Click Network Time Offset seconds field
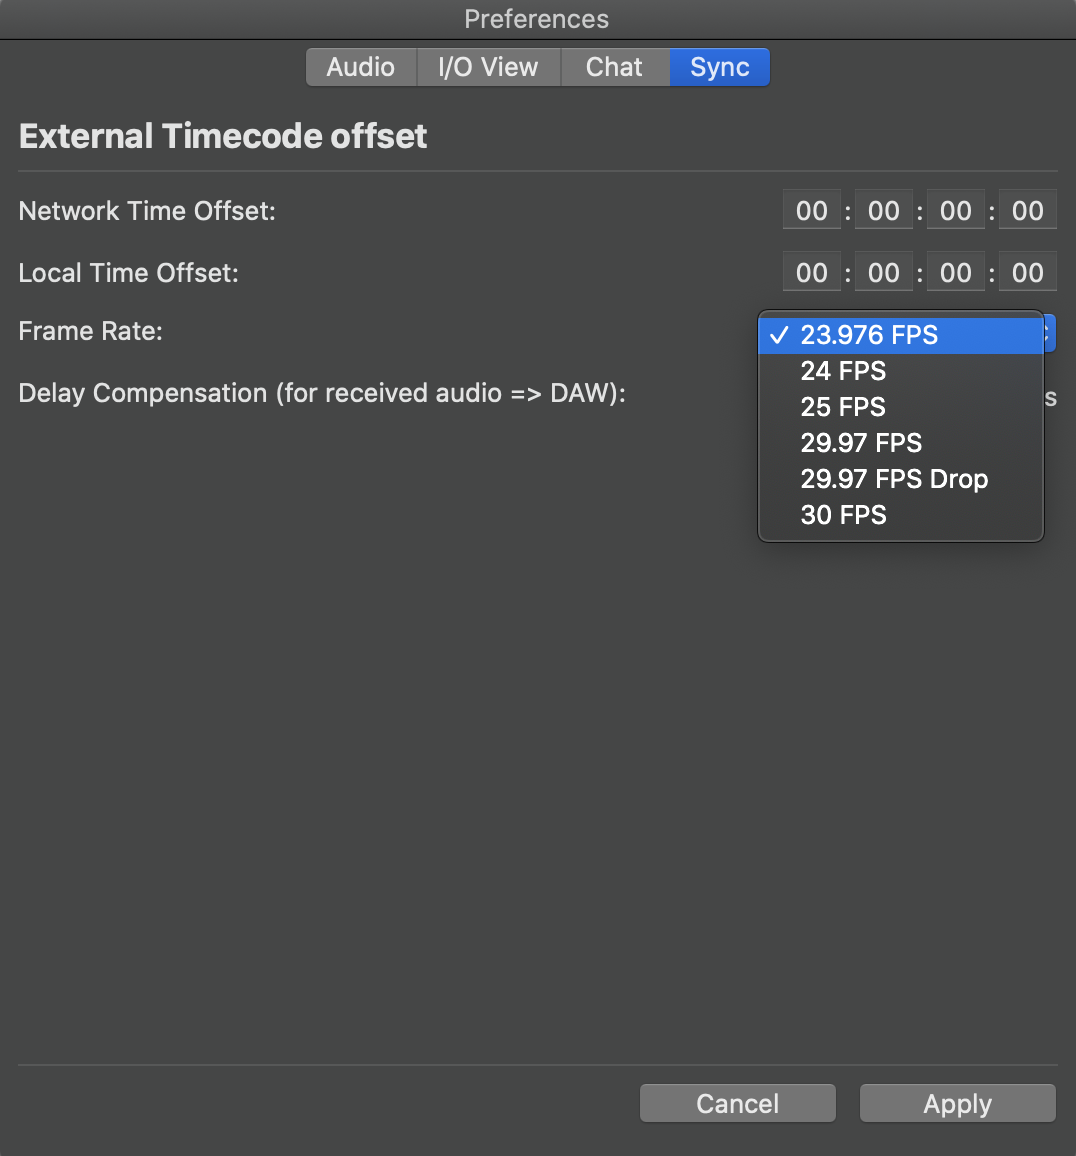 point(956,211)
